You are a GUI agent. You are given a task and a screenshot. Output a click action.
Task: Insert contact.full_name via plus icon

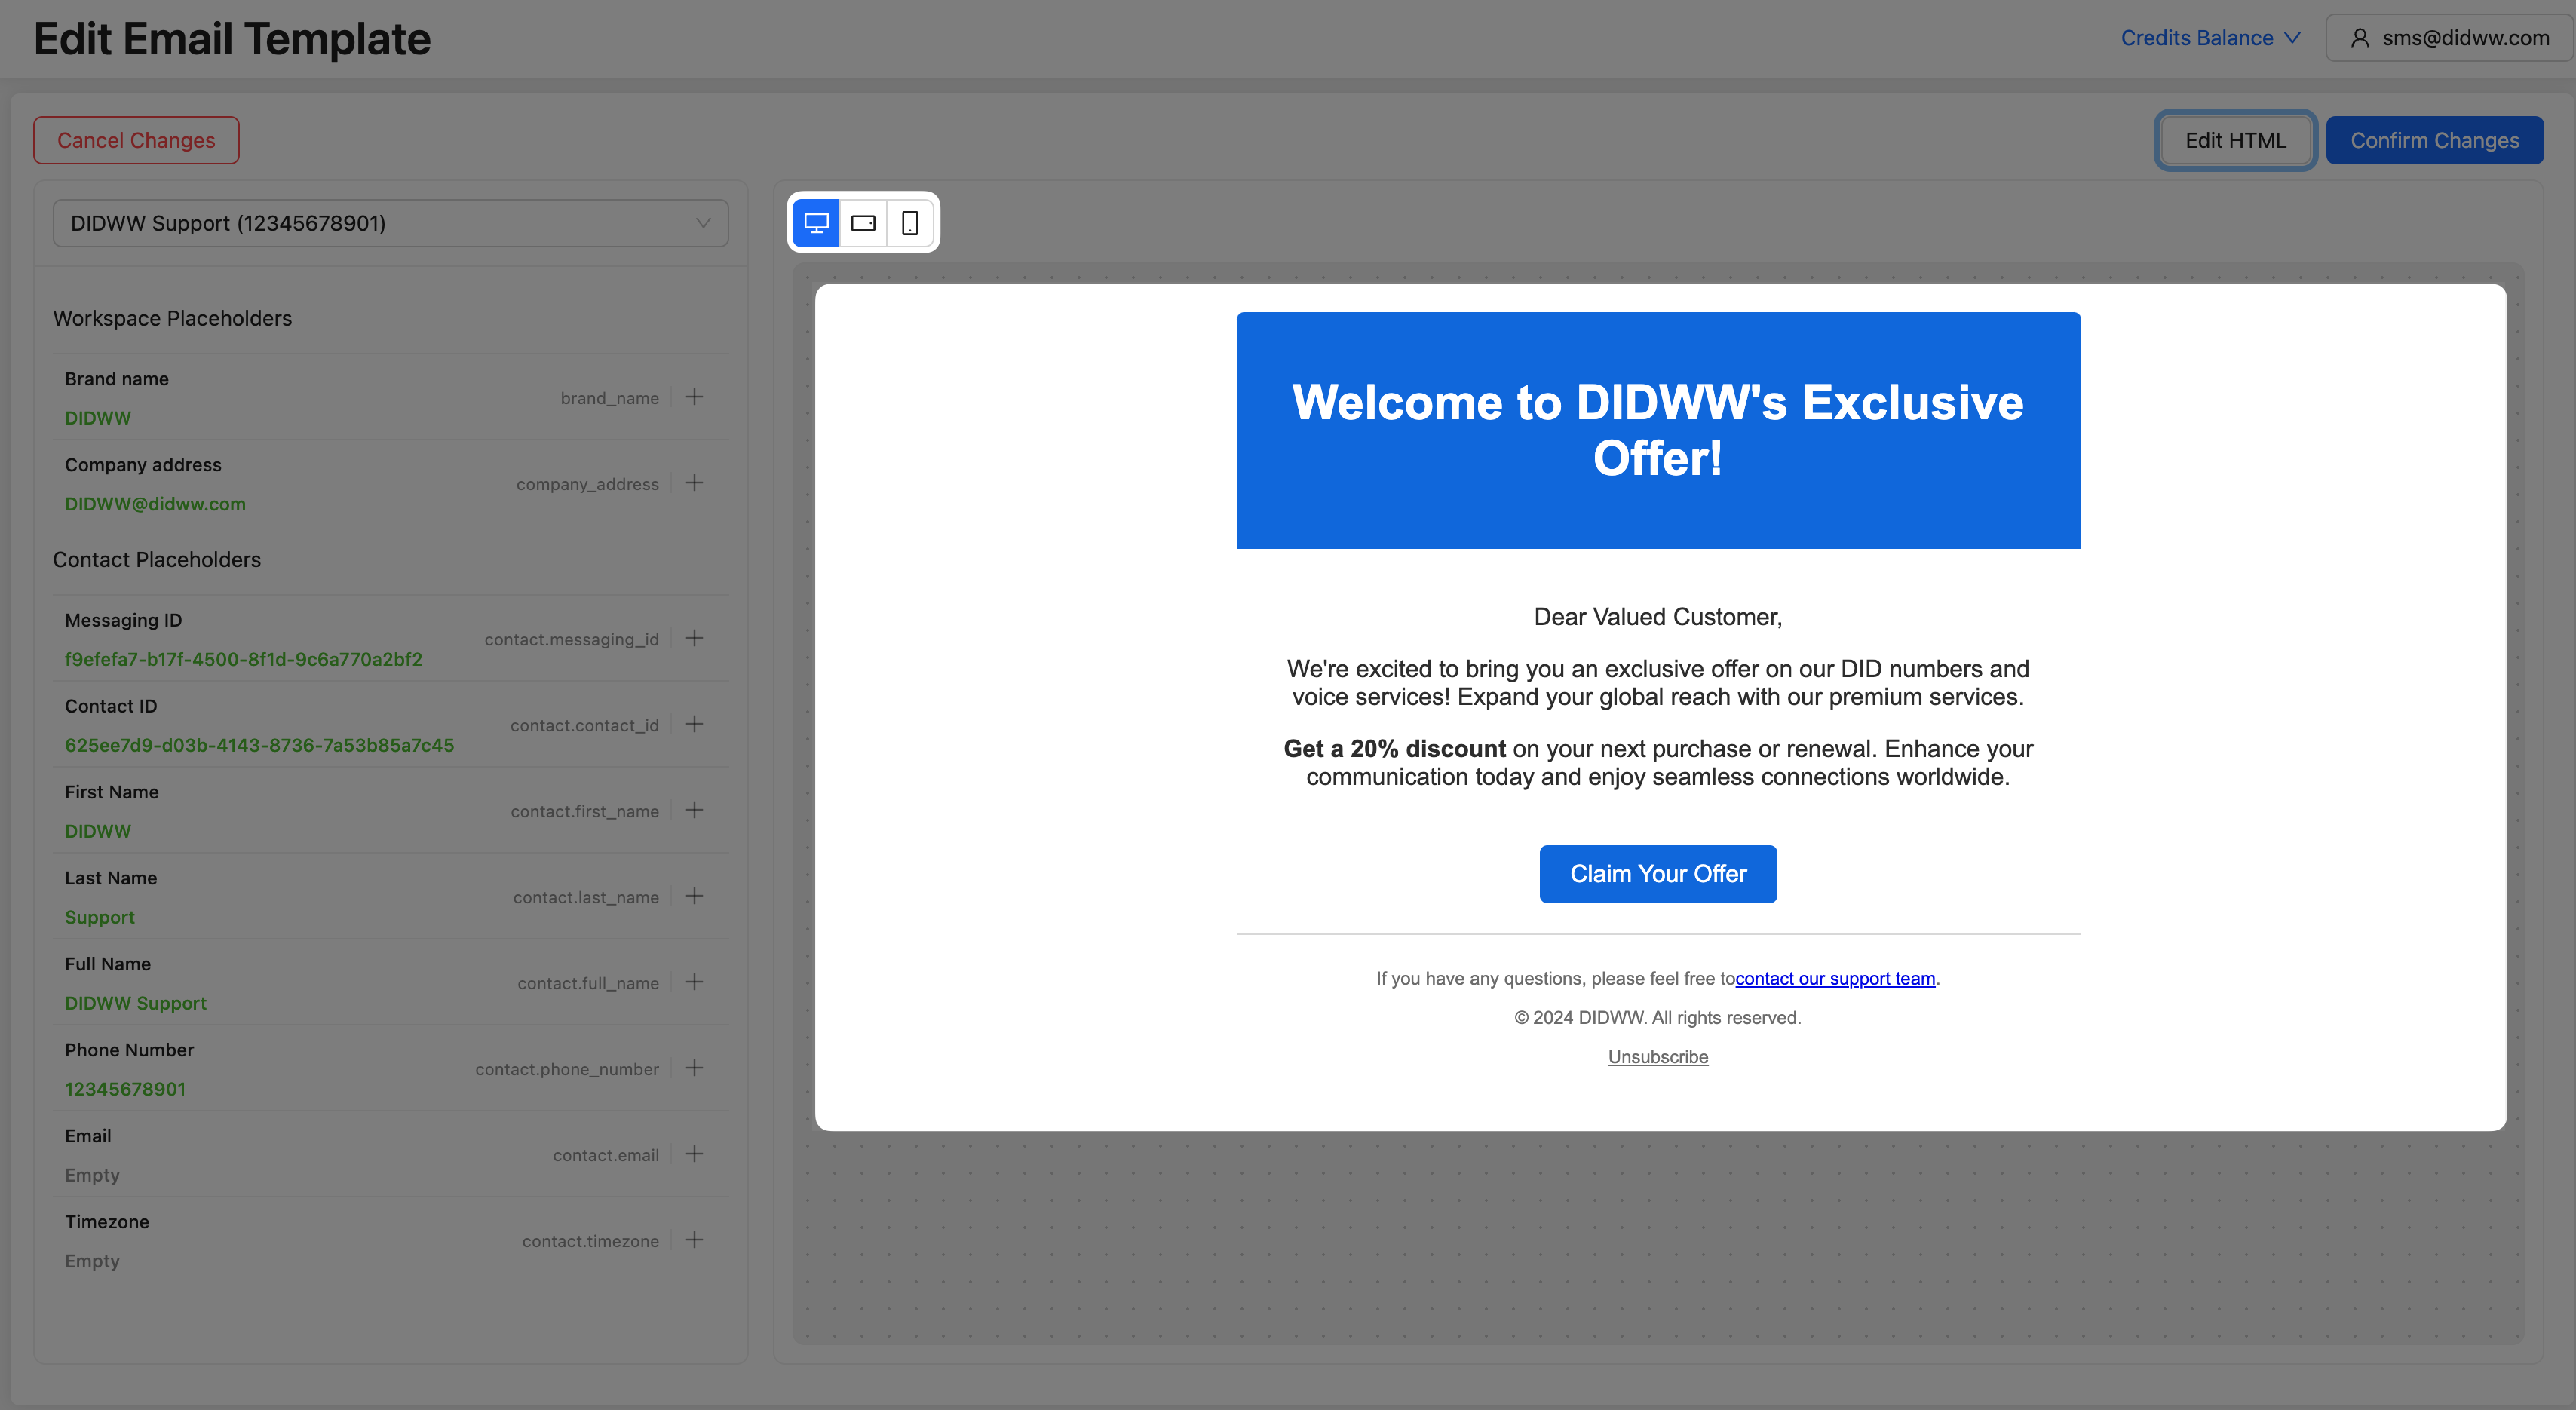694,982
